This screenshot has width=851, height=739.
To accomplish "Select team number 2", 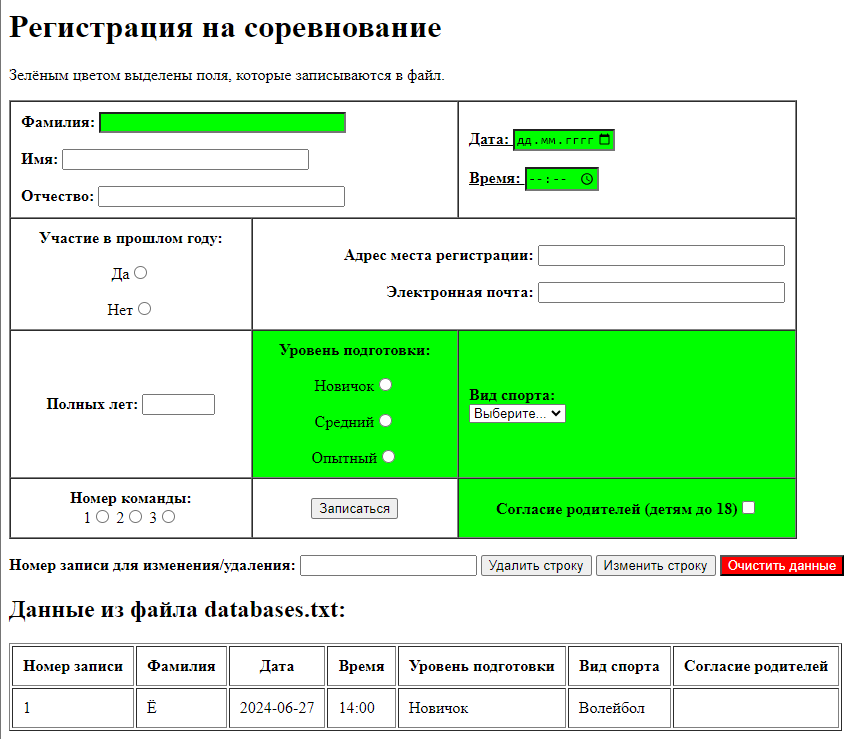I will pos(135,517).
